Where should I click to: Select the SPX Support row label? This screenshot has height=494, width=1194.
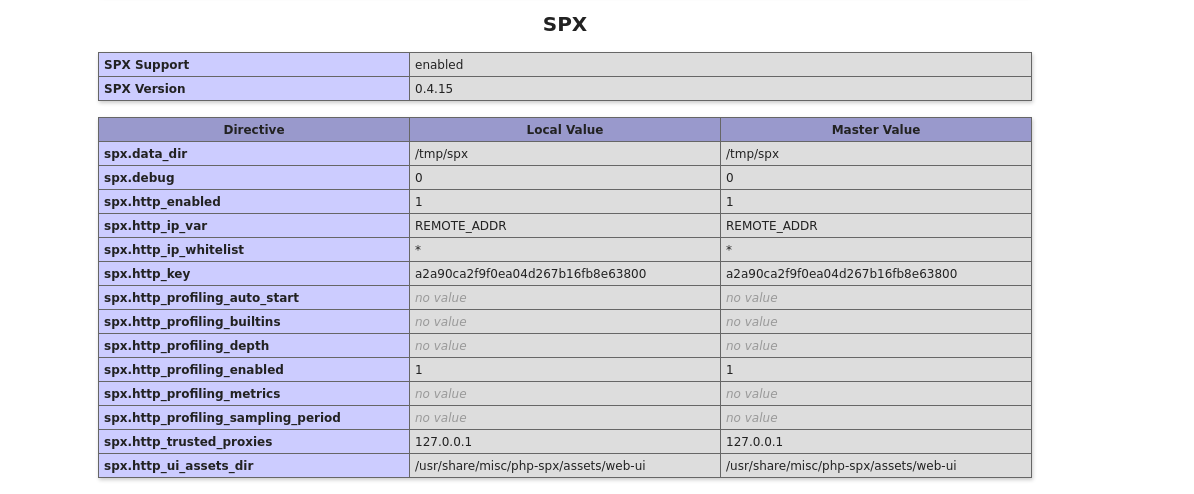pyautogui.click(x=147, y=65)
